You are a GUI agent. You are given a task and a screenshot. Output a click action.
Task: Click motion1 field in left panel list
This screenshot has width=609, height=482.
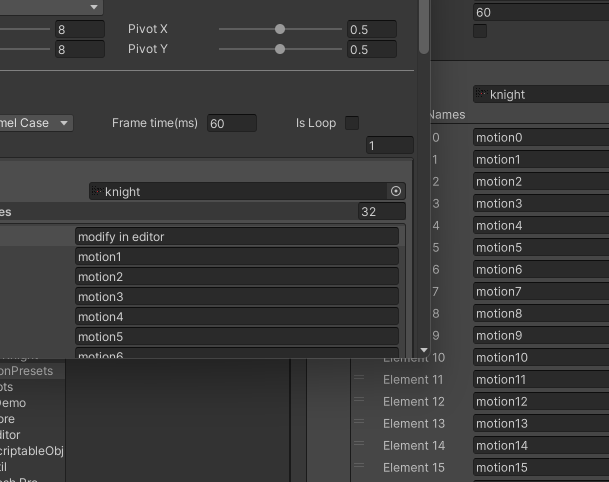click(x=237, y=257)
